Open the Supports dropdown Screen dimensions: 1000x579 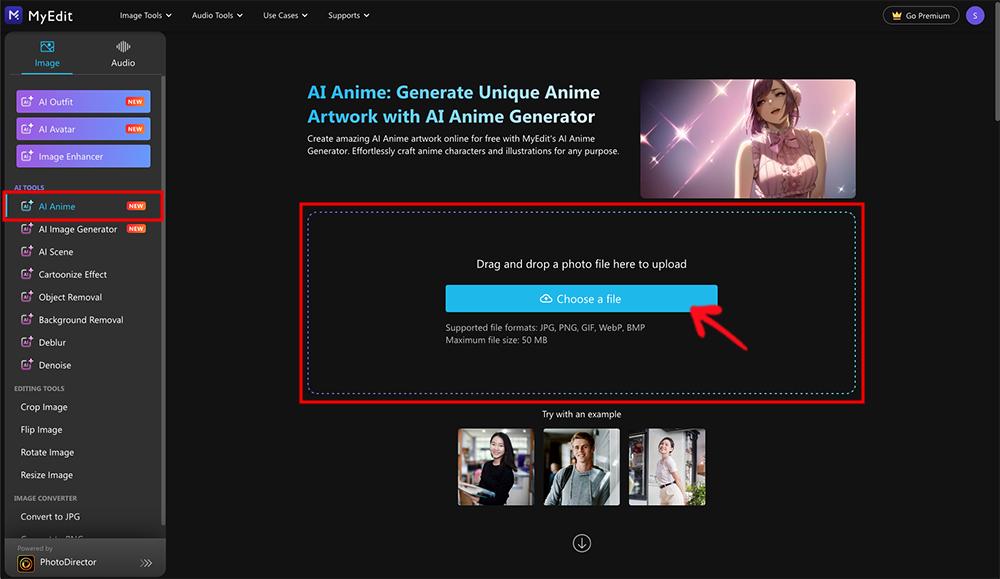click(348, 15)
